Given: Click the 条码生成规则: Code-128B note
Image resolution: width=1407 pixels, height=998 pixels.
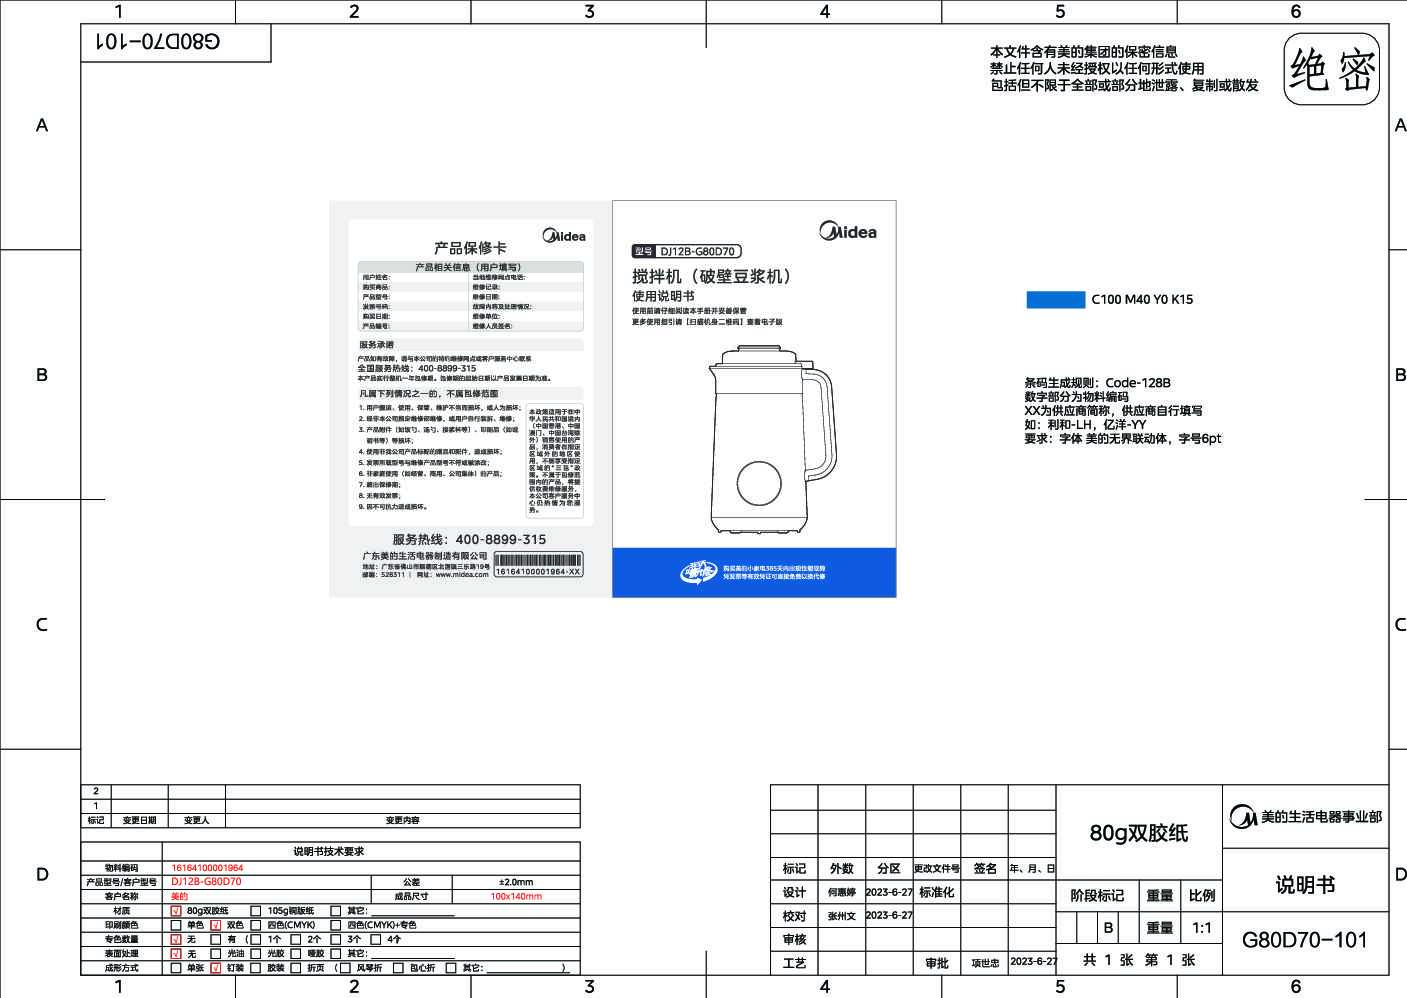Looking at the screenshot, I should pos(1097,383).
